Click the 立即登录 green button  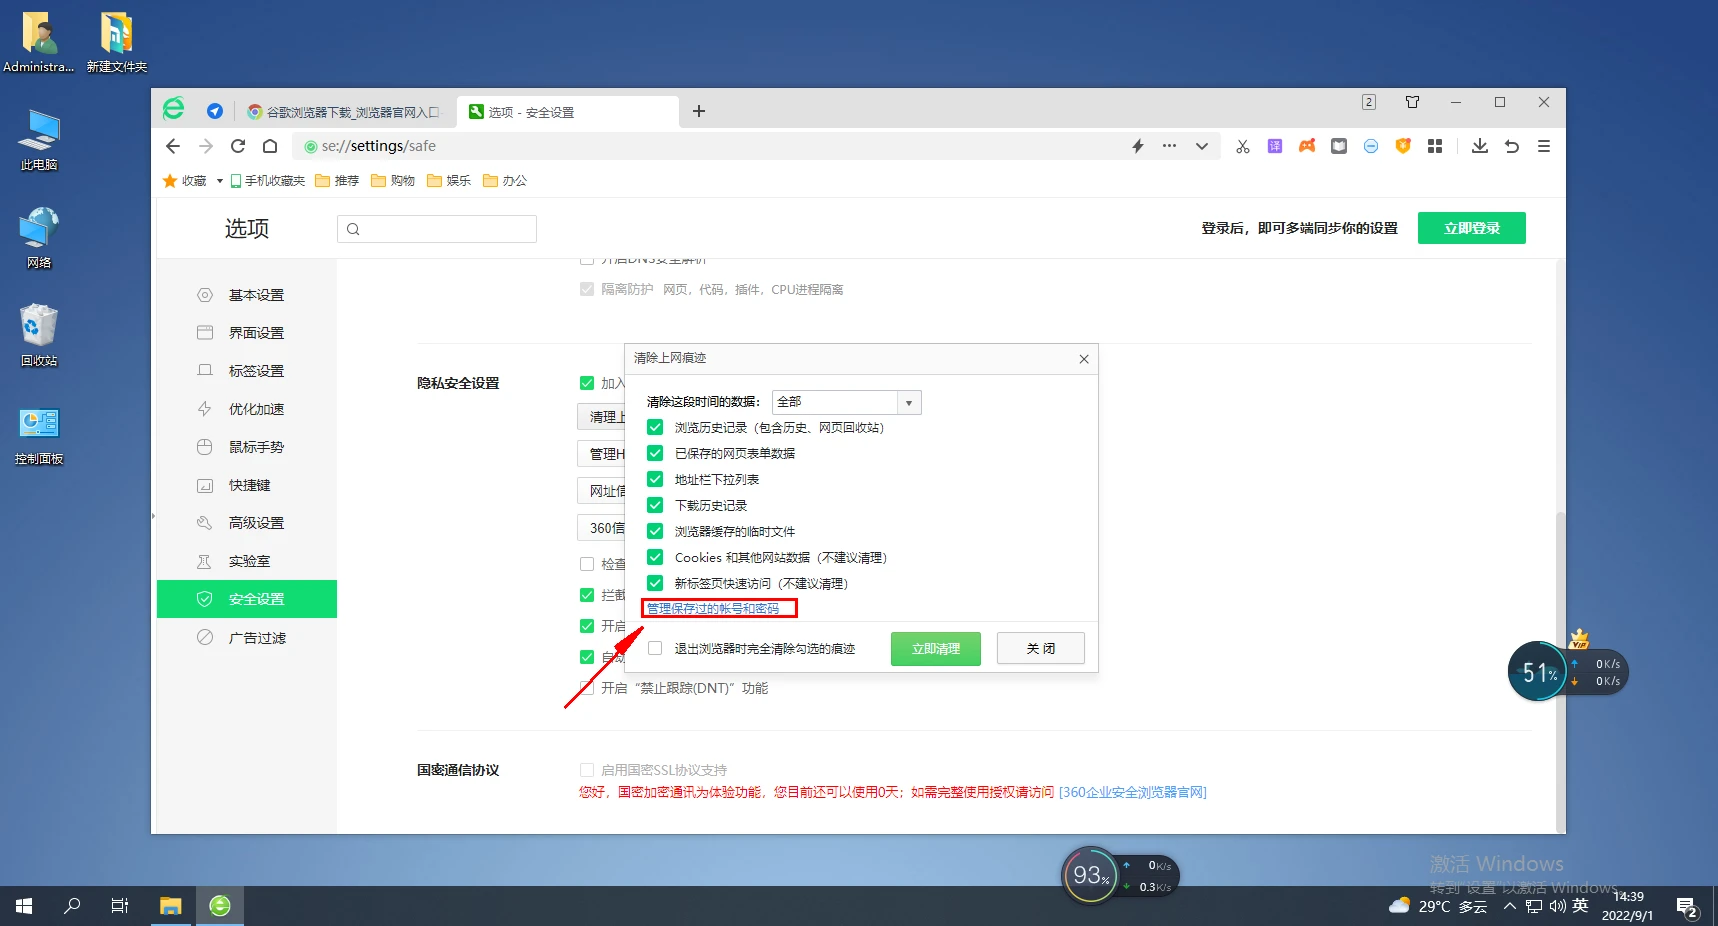1471,228
